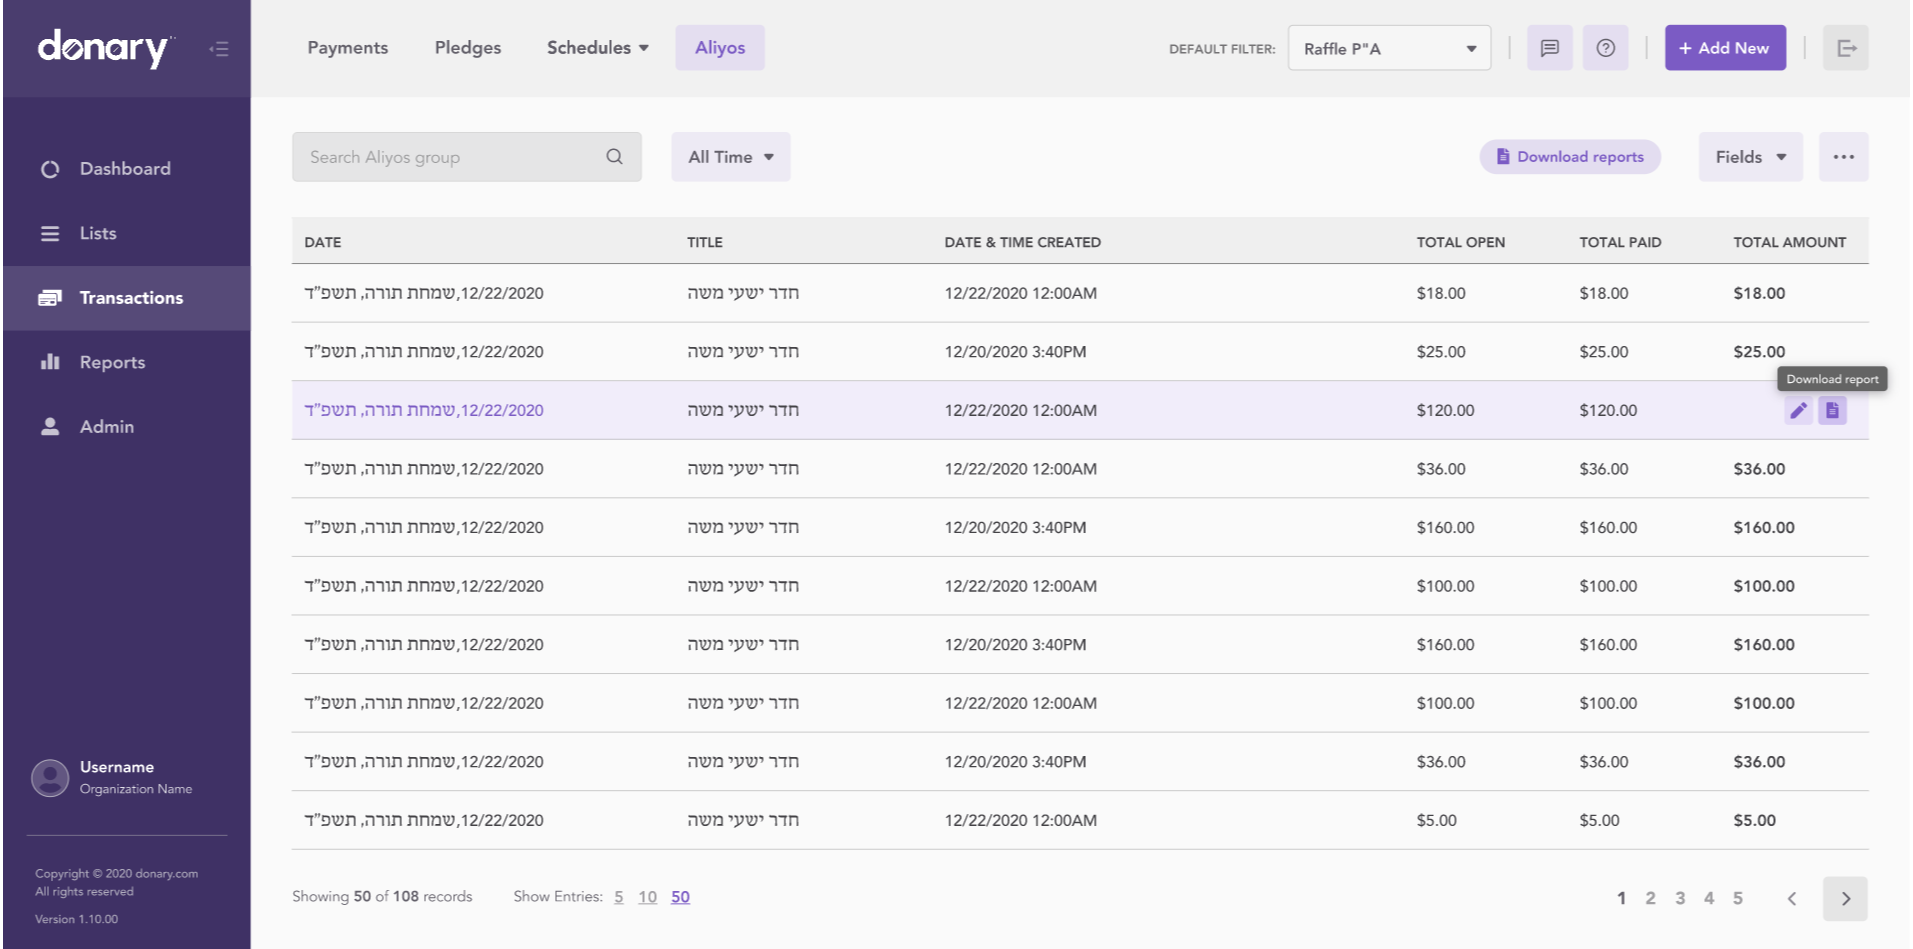Download report for $120.00 row
This screenshot has height=949, width=1913.
point(1832,410)
